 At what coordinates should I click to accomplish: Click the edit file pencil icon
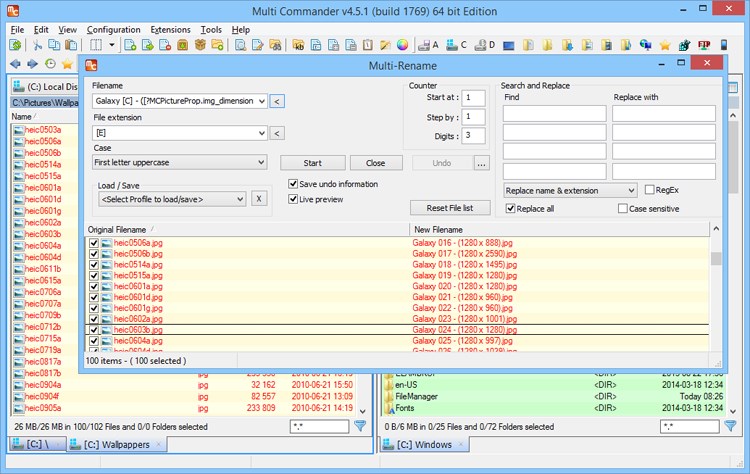257,45
